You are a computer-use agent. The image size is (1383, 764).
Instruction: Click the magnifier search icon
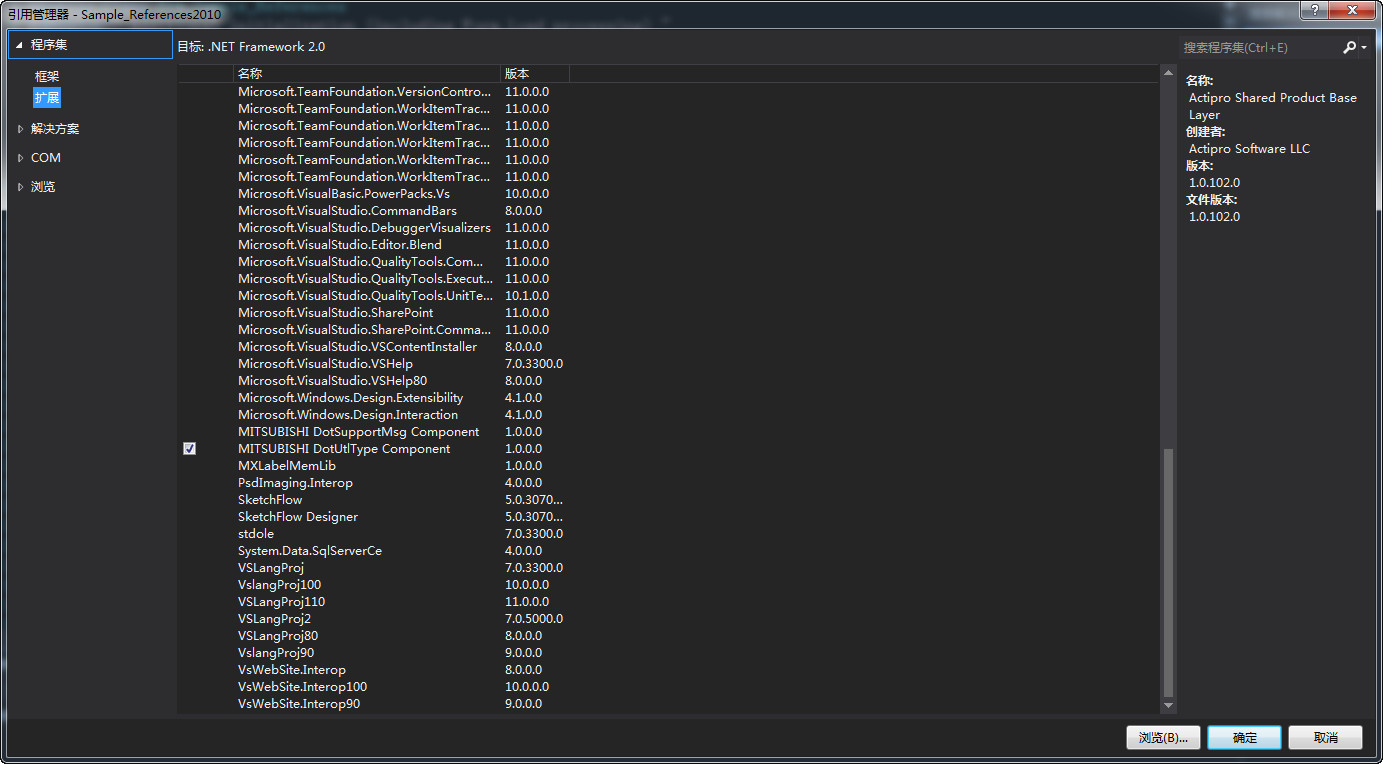1349,47
